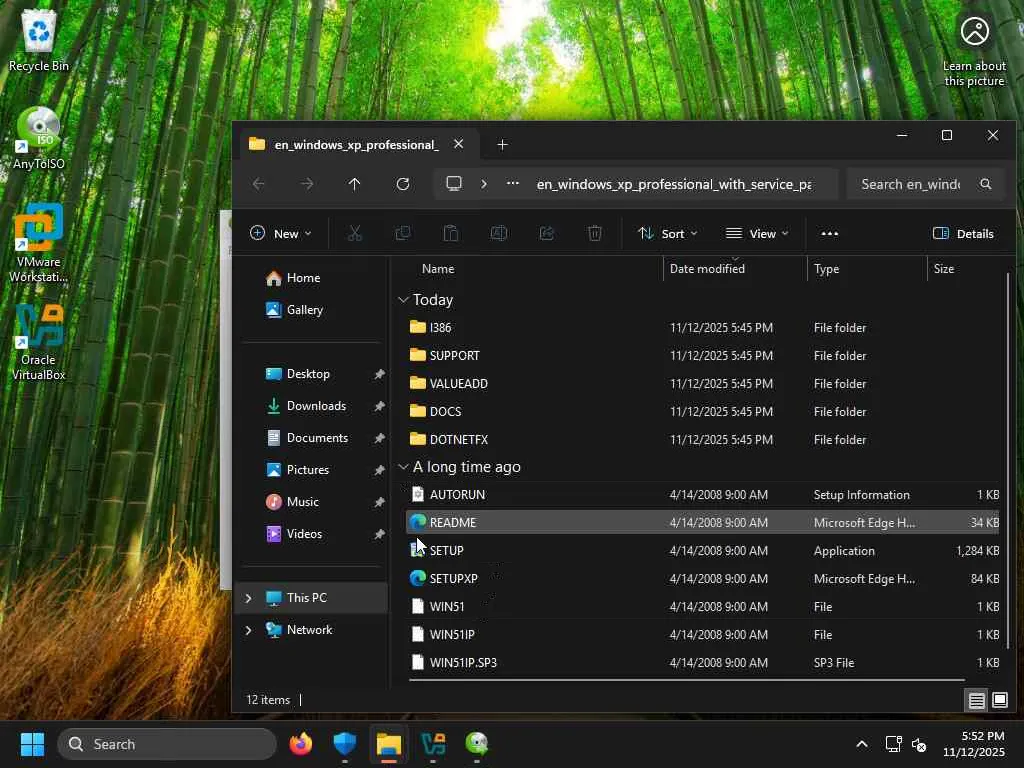Open the Oracle VirtualBox desktop shortcut

(x=39, y=342)
